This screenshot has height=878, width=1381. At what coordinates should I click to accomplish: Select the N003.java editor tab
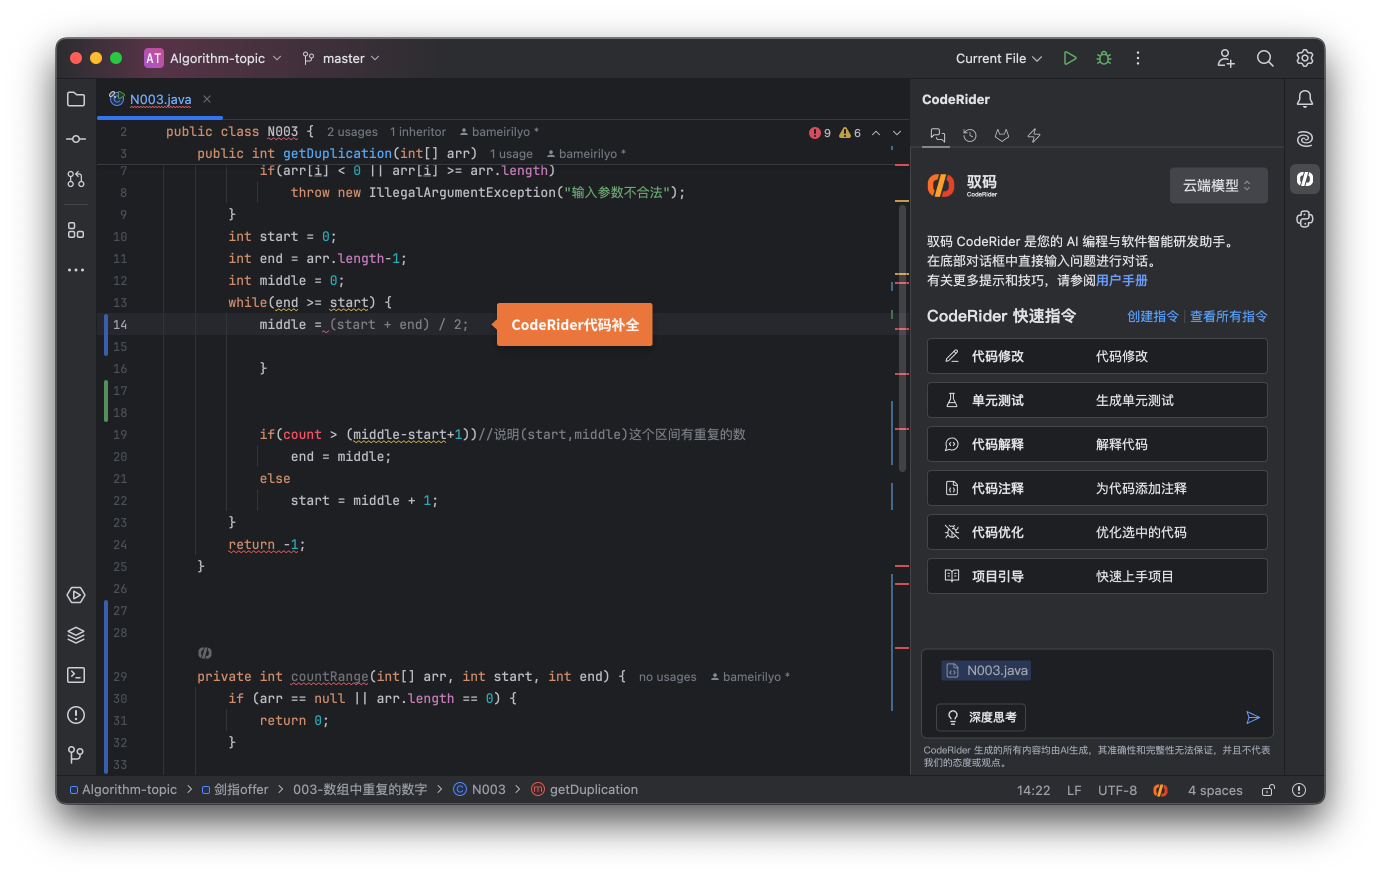[160, 99]
